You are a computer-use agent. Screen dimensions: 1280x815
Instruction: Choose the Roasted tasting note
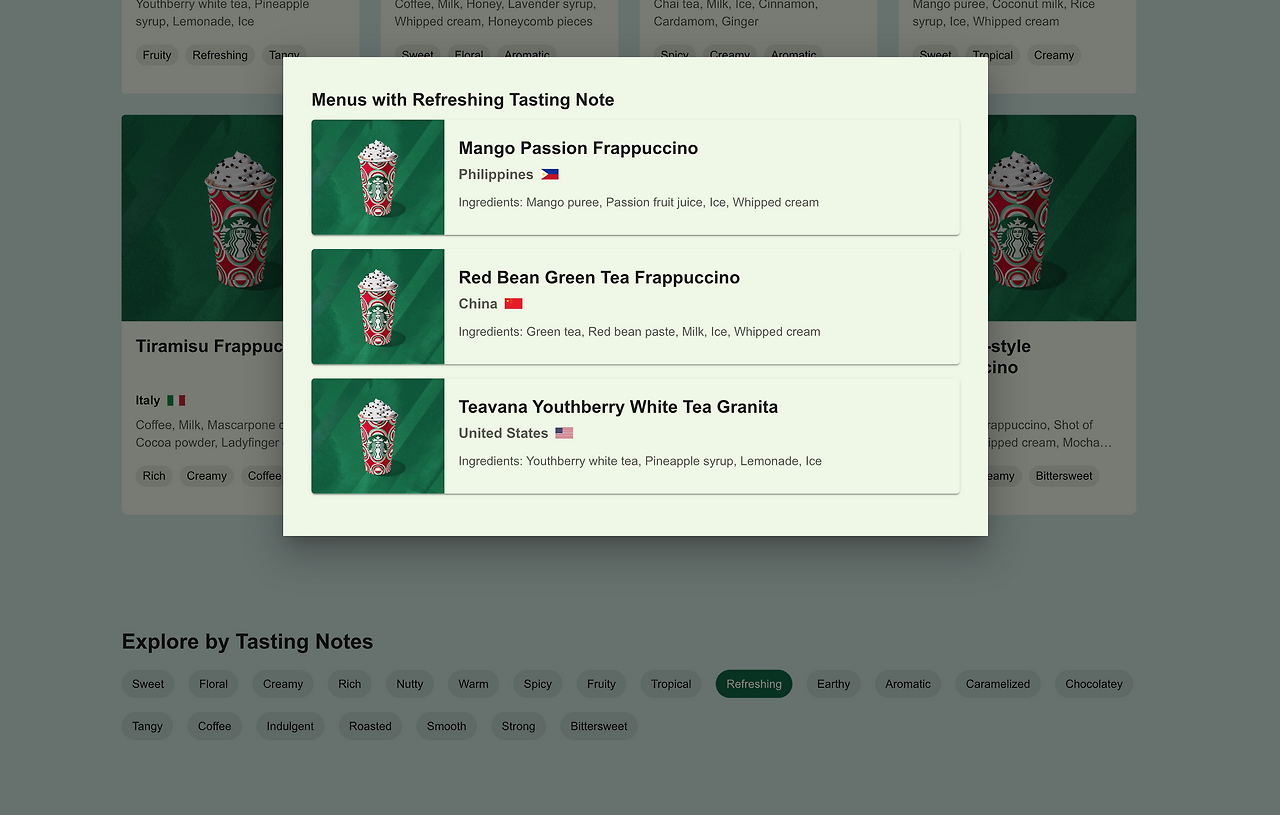click(370, 726)
